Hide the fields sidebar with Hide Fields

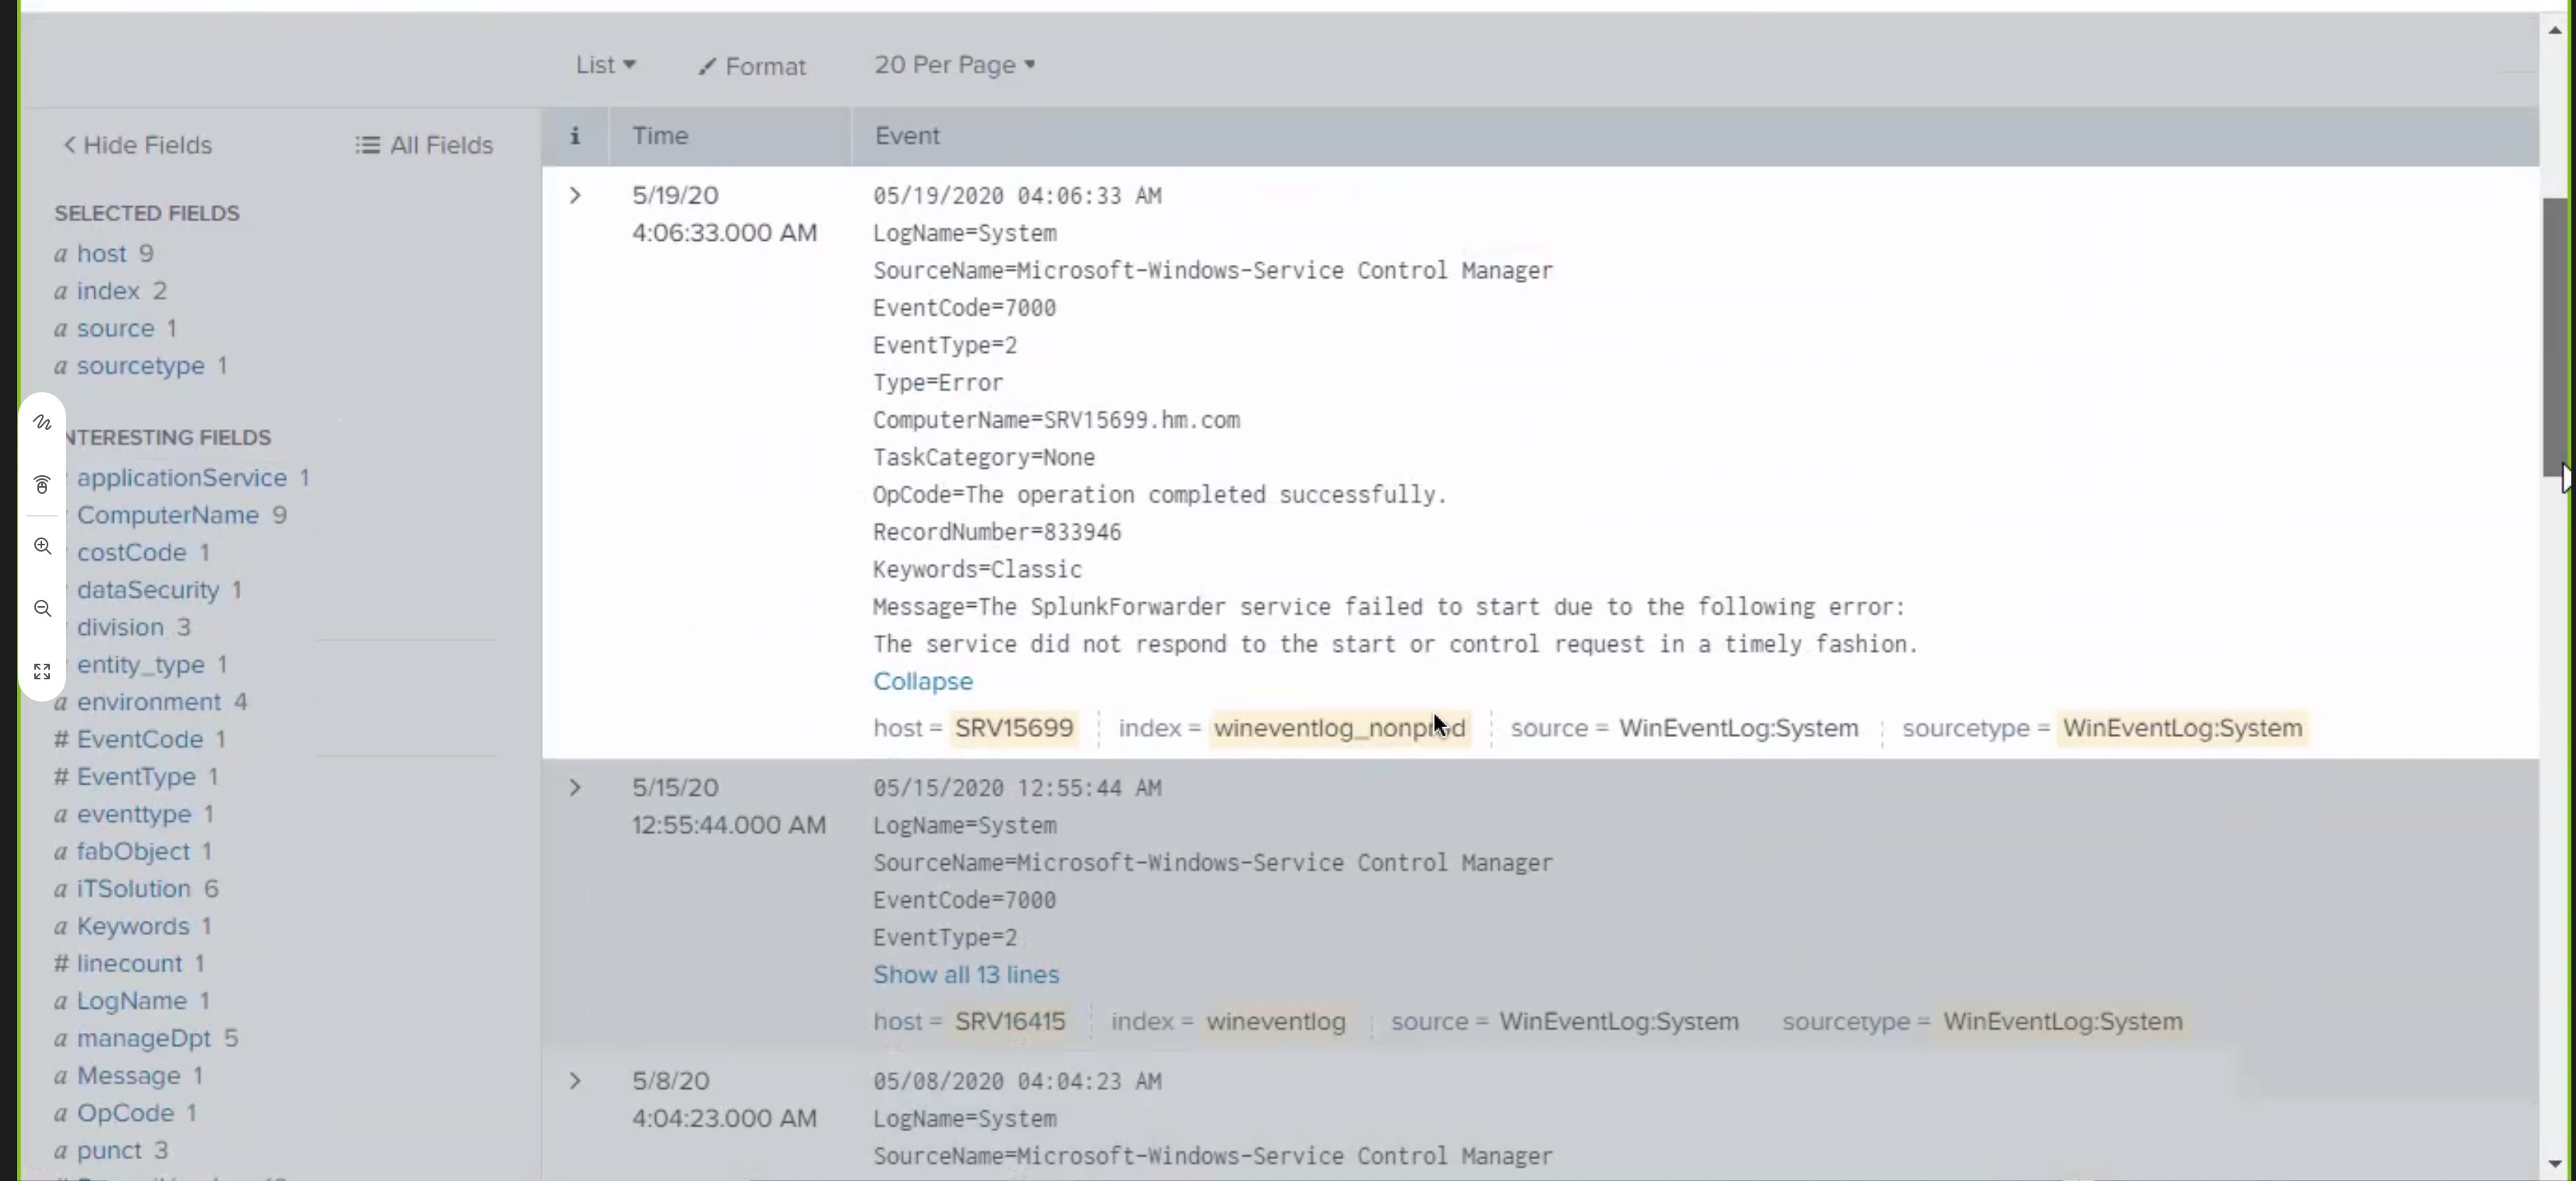click(137, 145)
